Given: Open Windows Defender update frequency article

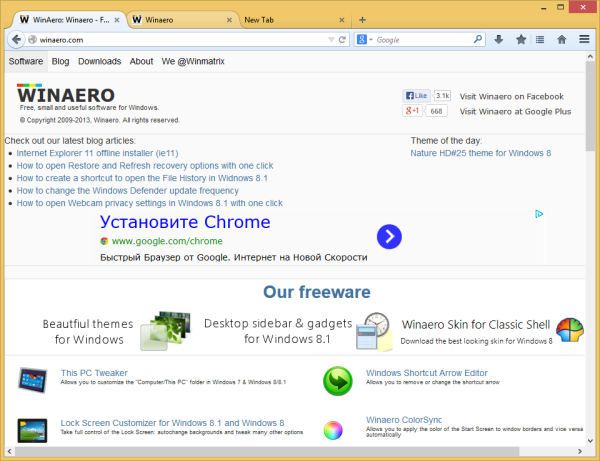Looking at the screenshot, I should pyautogui.click(x=127, y=191).
